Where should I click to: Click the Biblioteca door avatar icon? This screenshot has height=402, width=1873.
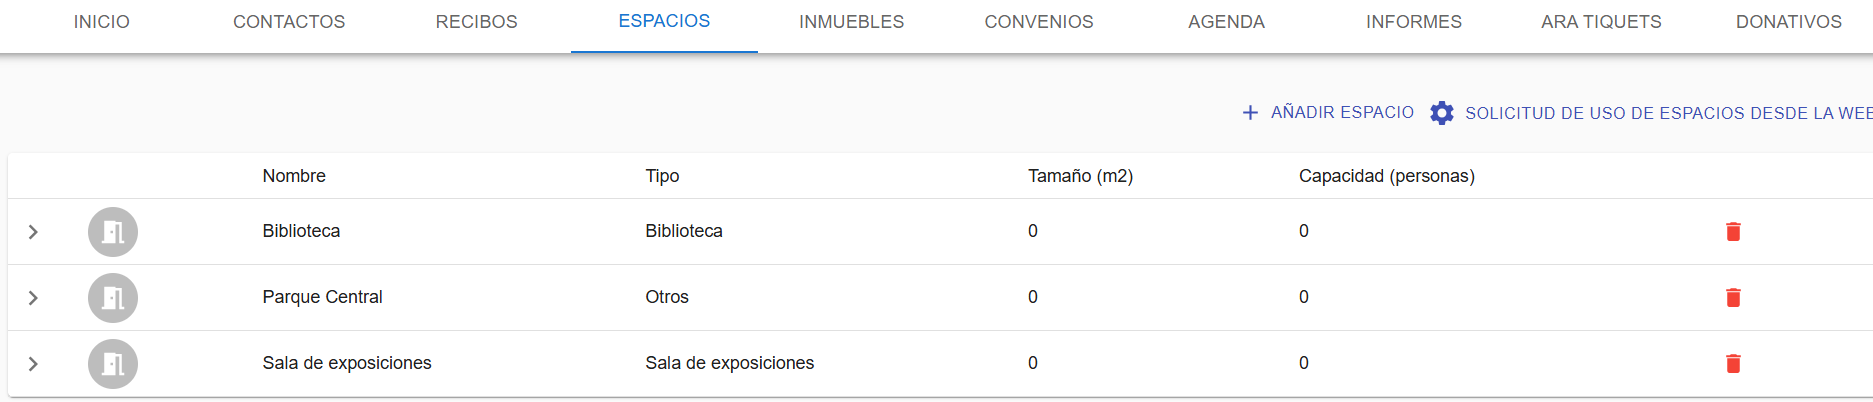113,232
